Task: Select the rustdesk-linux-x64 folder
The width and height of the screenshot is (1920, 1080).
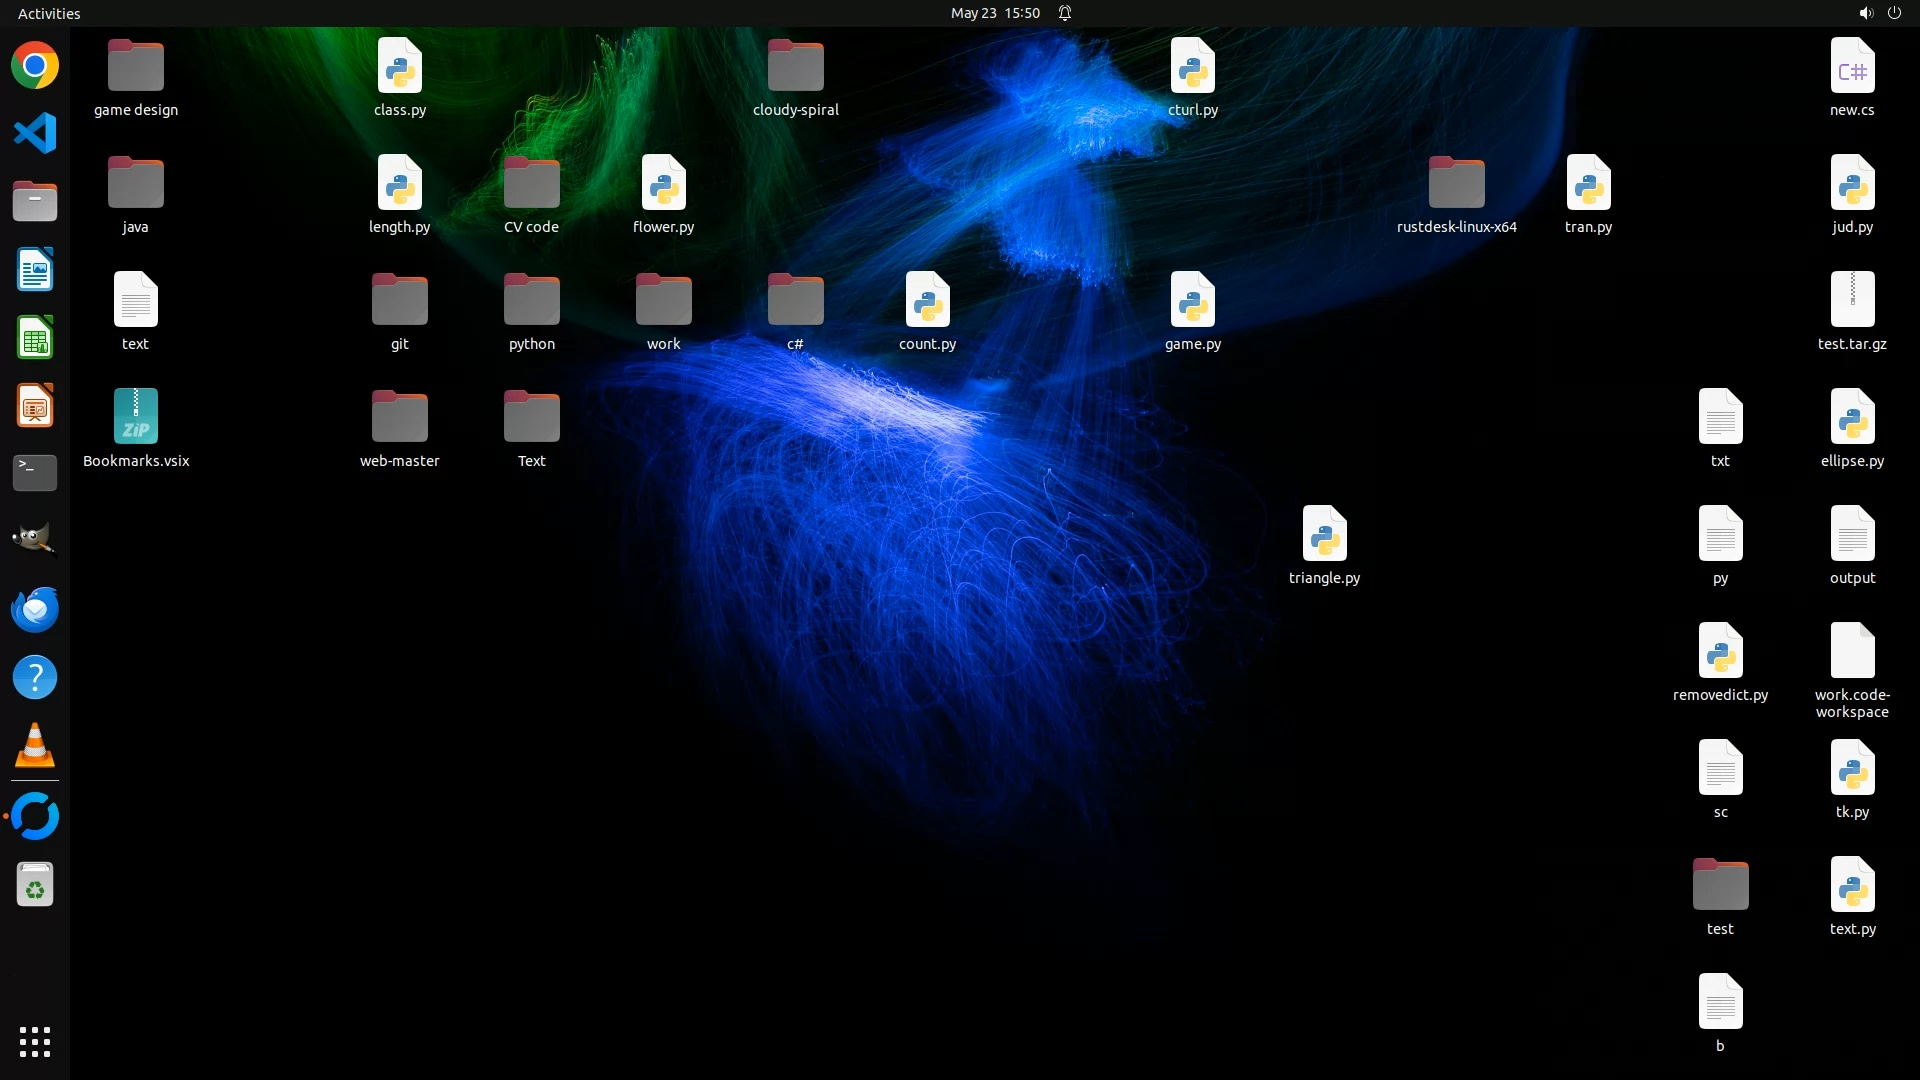Action: tap(1456, 184)
